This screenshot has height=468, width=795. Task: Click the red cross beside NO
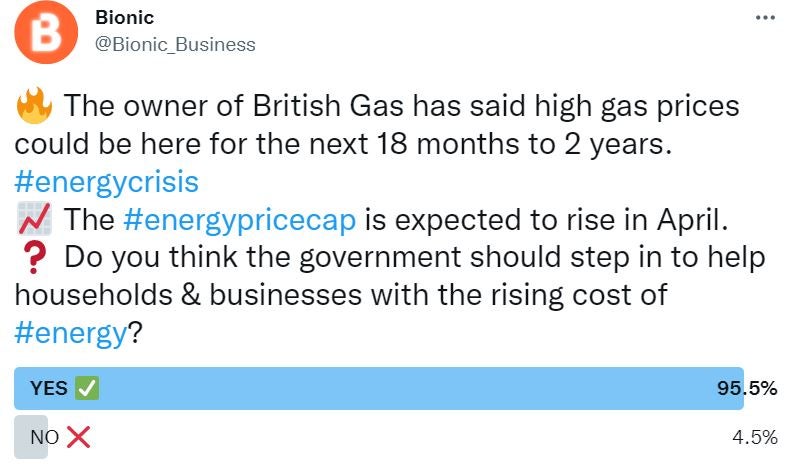(78, 437)
